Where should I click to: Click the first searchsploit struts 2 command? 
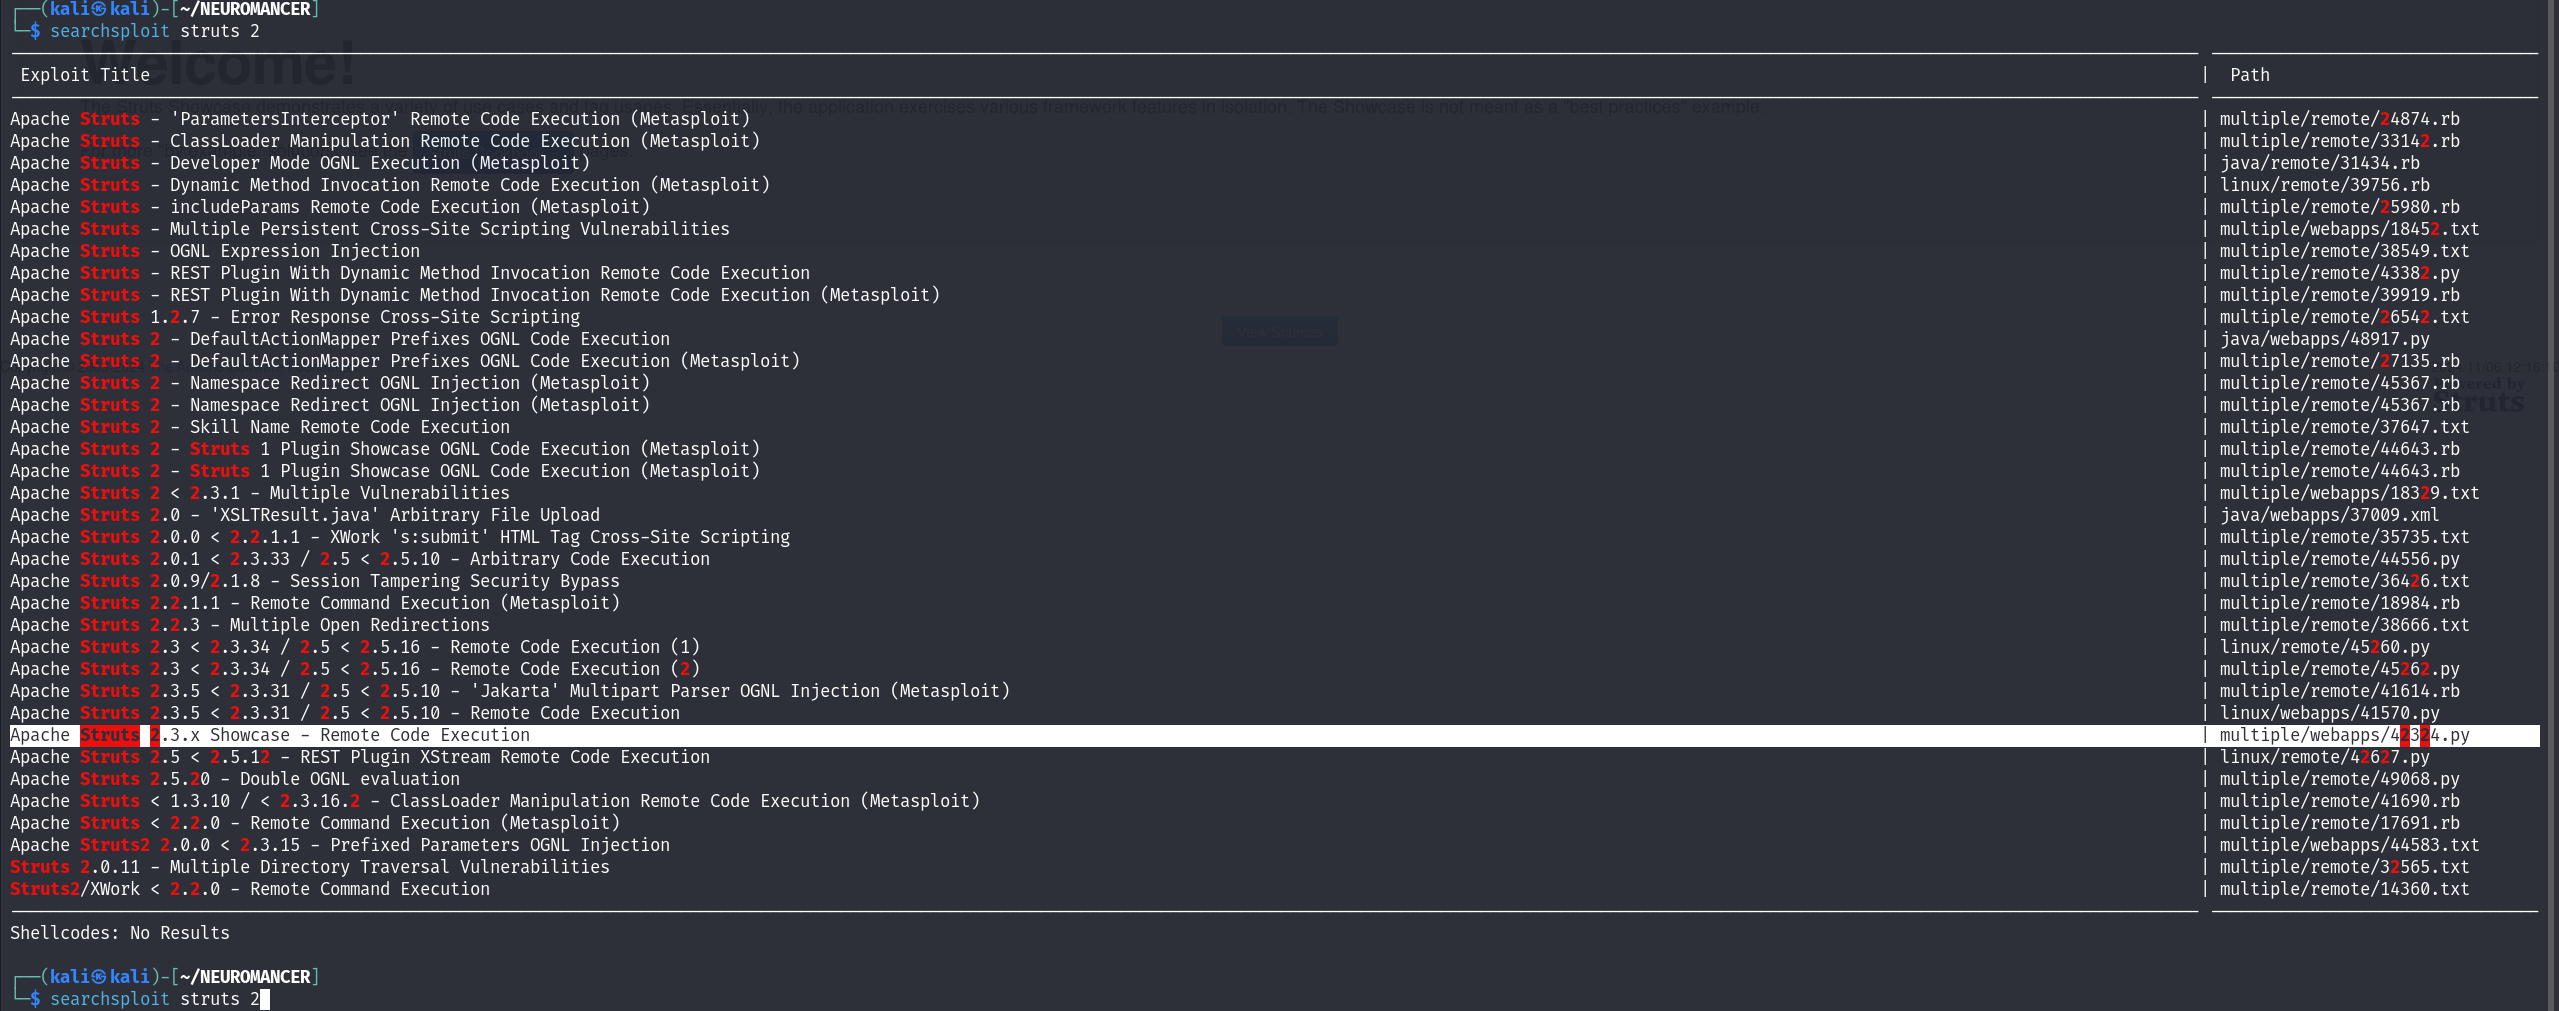(155, 31)
